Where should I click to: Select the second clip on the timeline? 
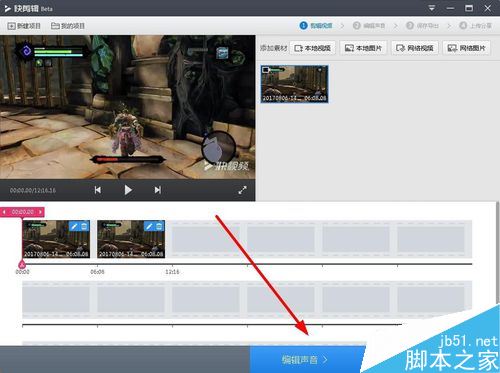131,239
